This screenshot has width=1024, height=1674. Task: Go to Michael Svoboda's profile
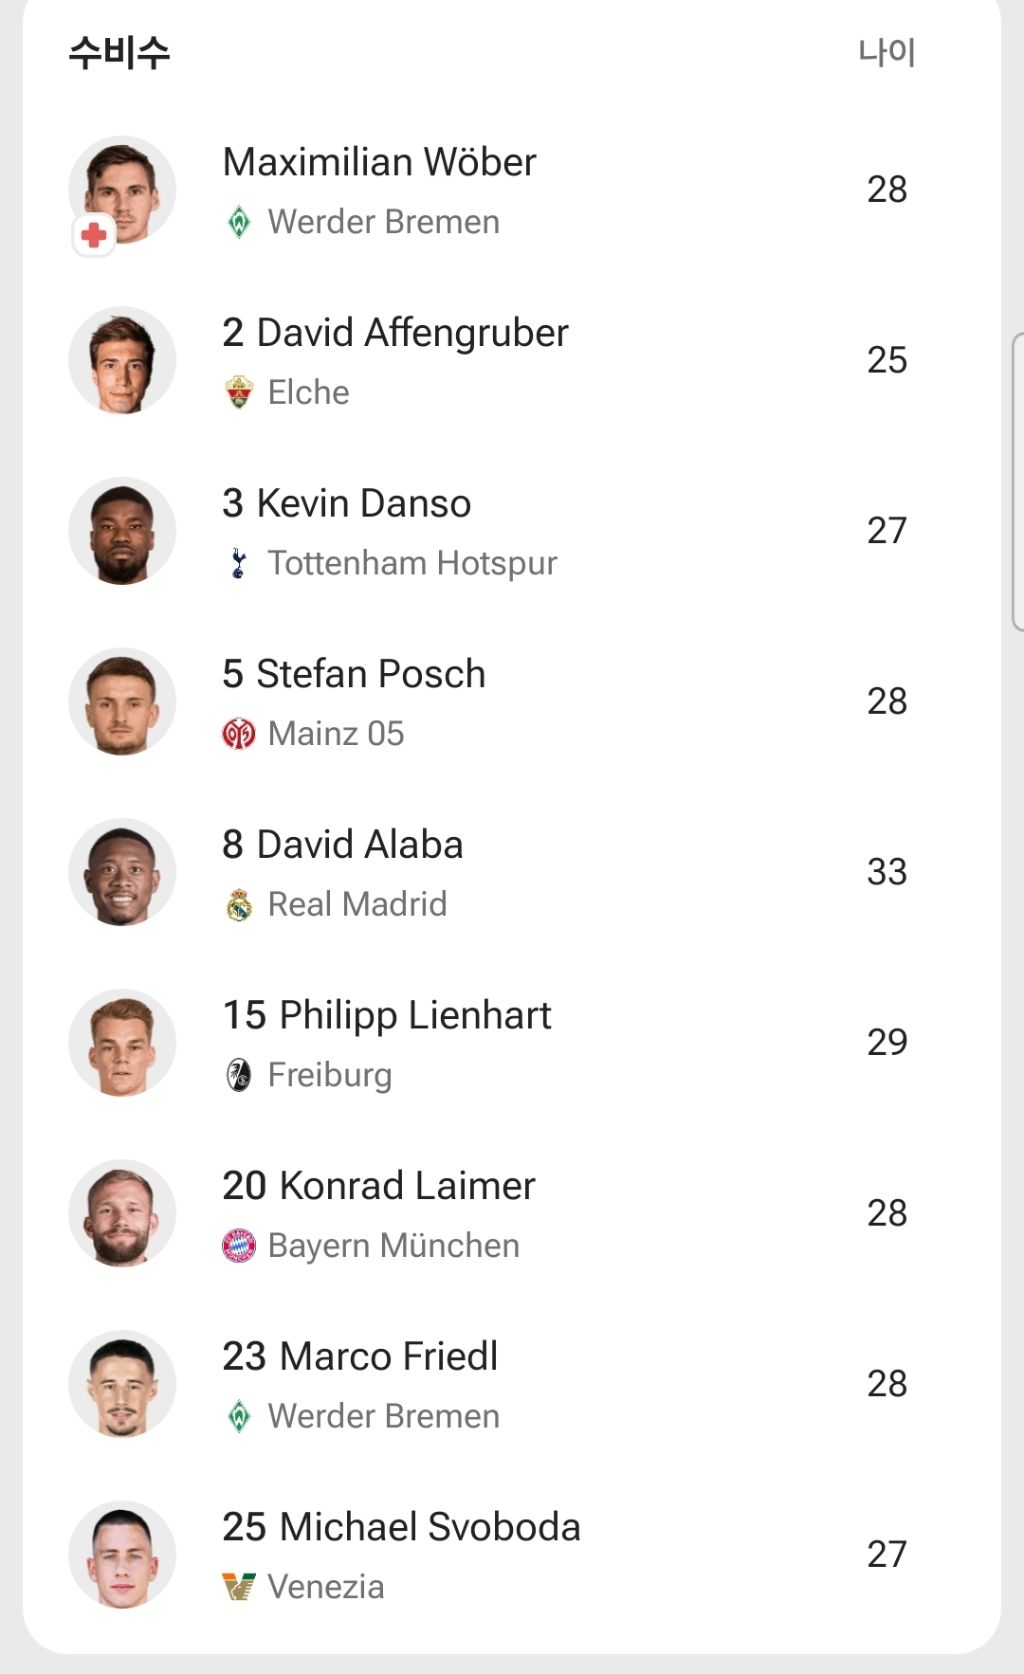click(x=401, y=1527)
